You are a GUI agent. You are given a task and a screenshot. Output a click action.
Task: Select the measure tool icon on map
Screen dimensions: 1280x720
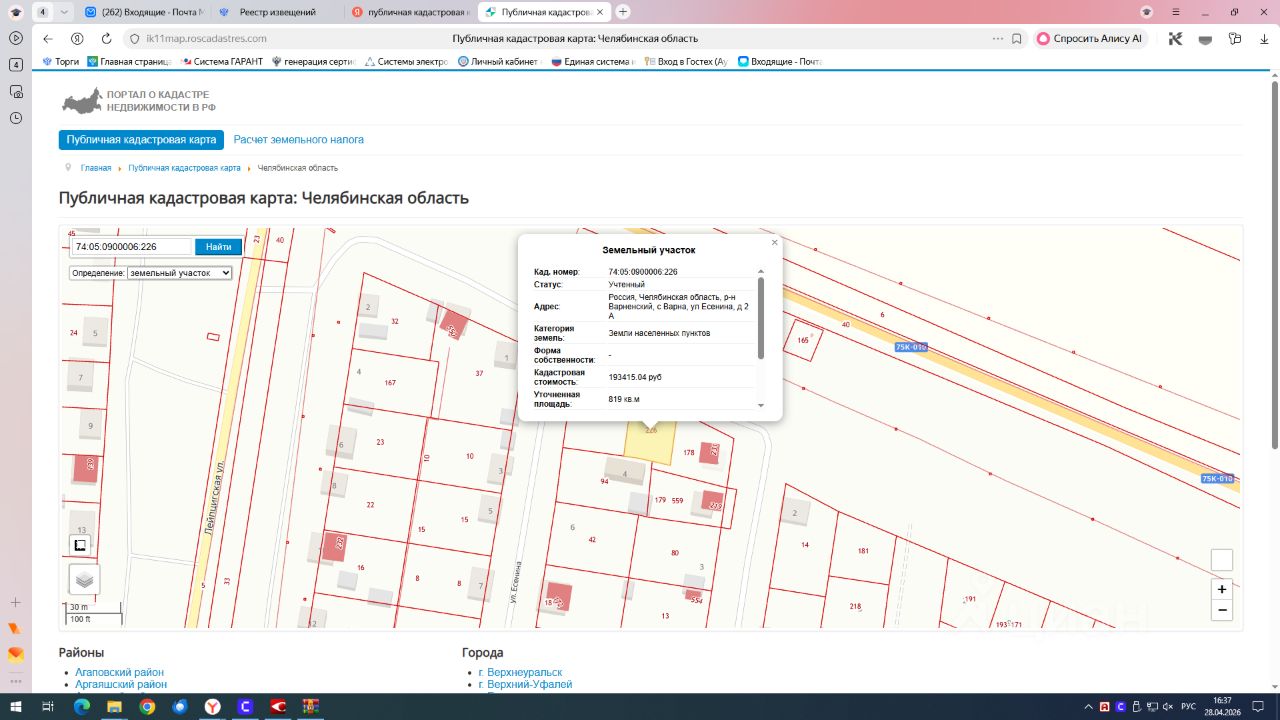pos(81,545)
